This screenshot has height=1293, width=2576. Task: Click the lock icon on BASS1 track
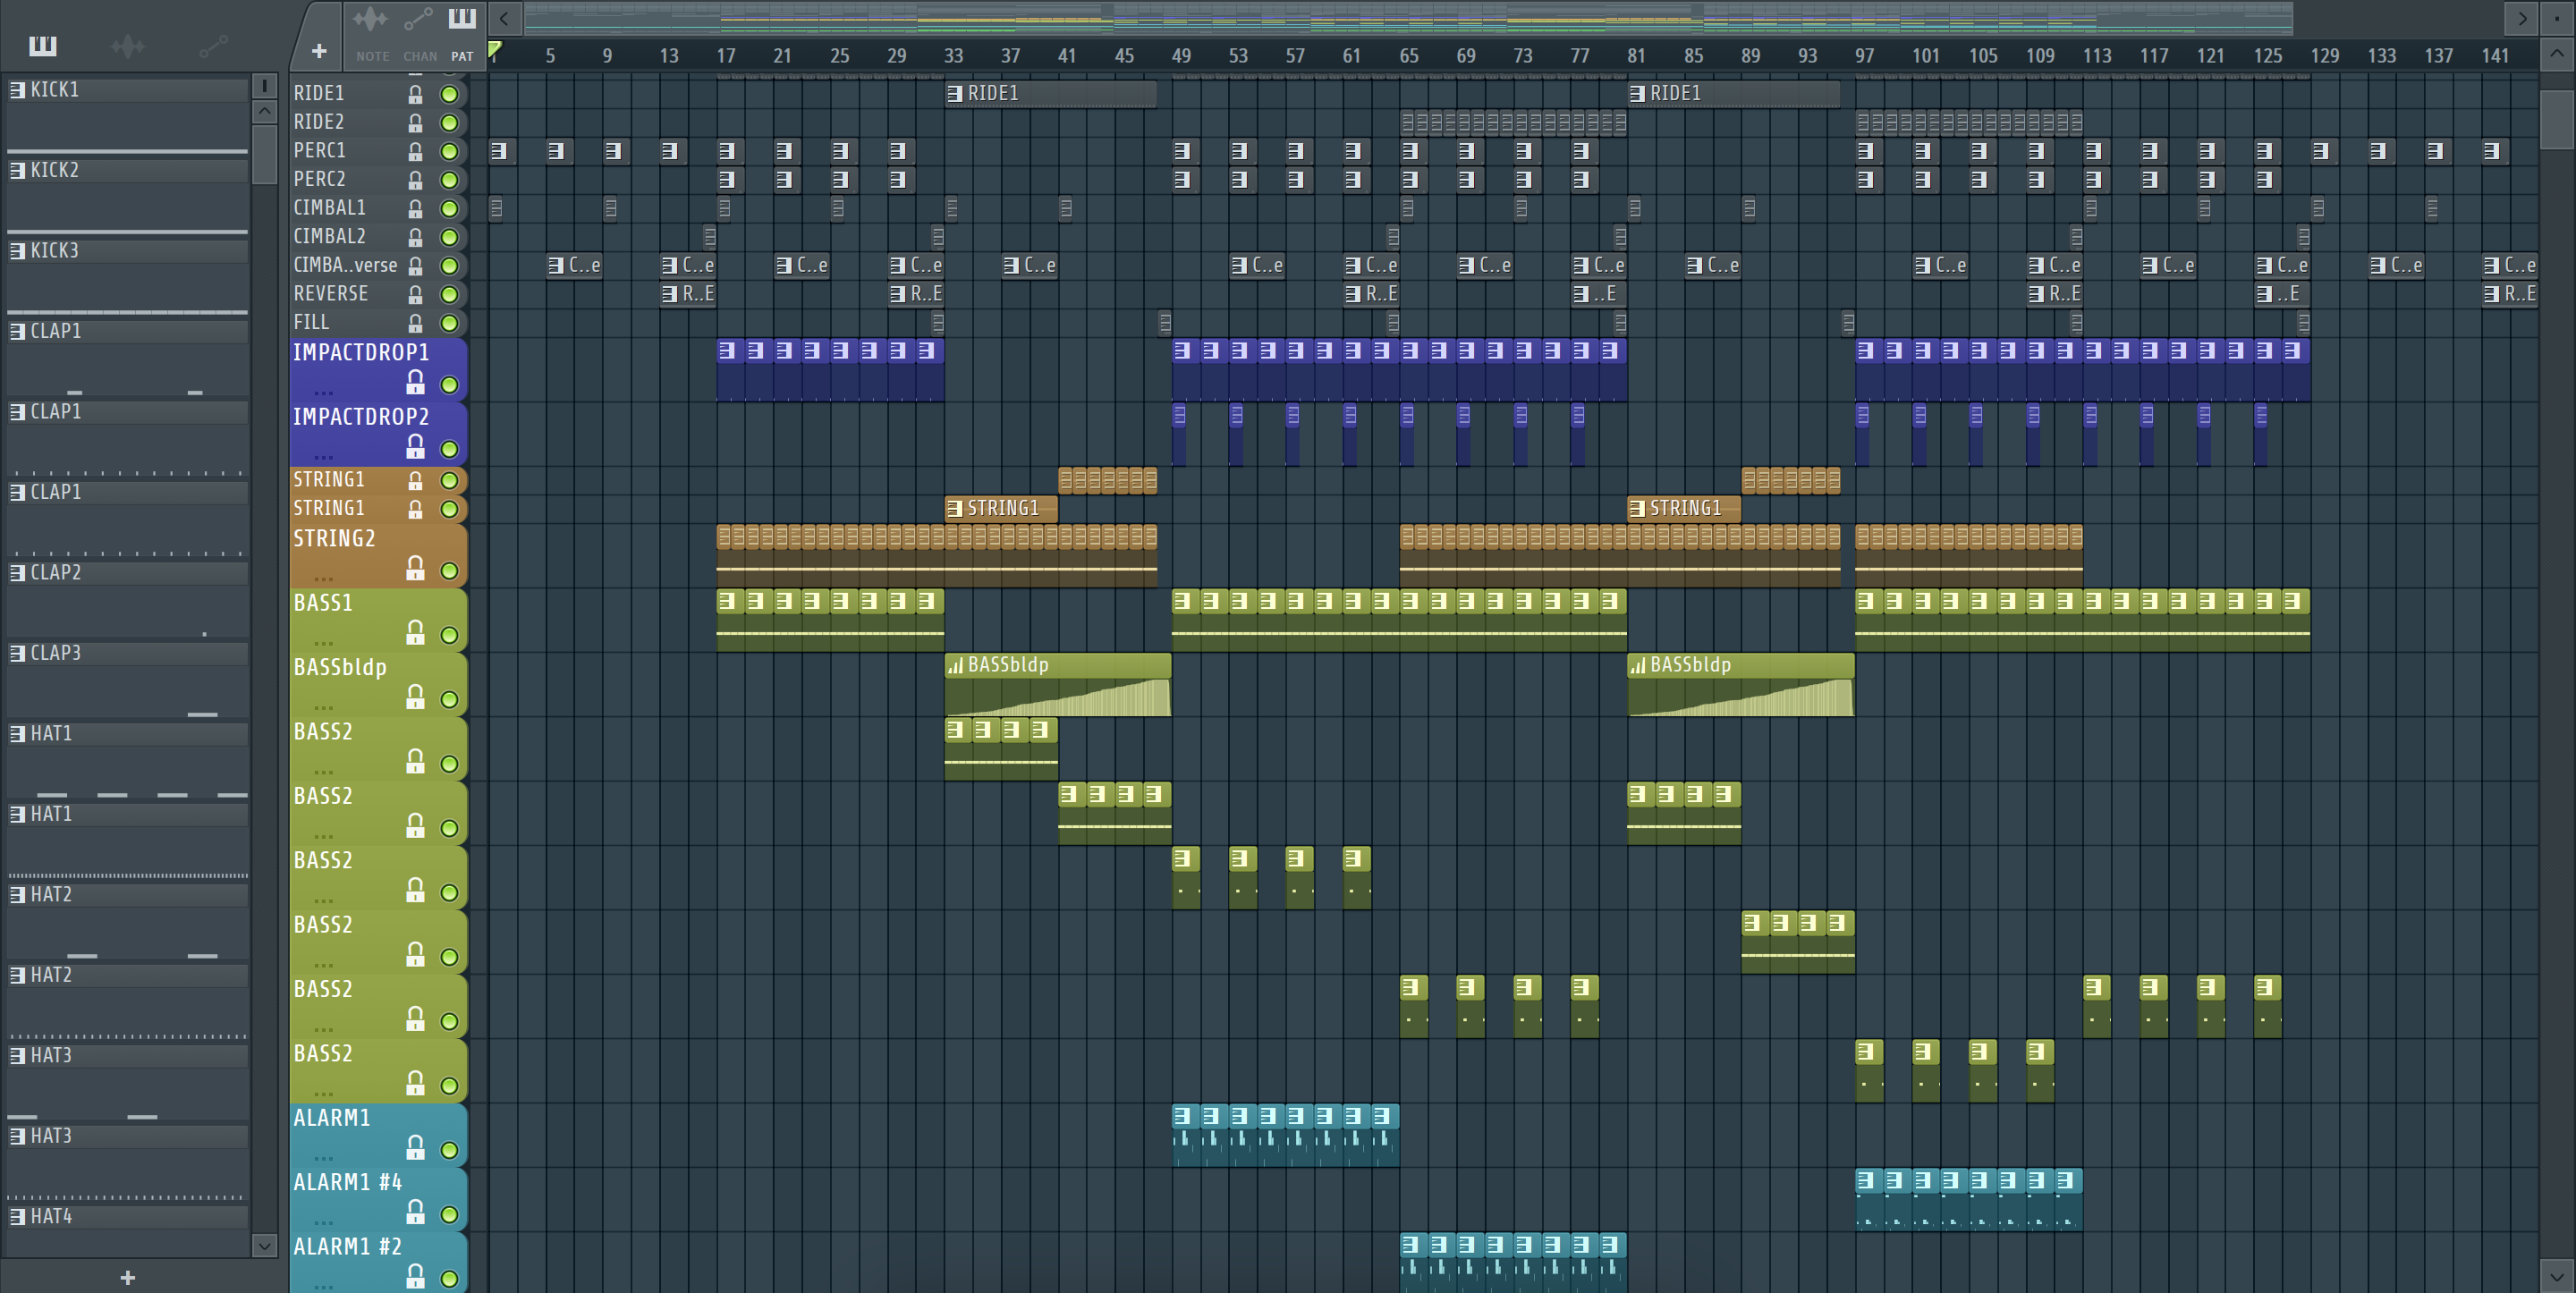click(x=415, y=632)
